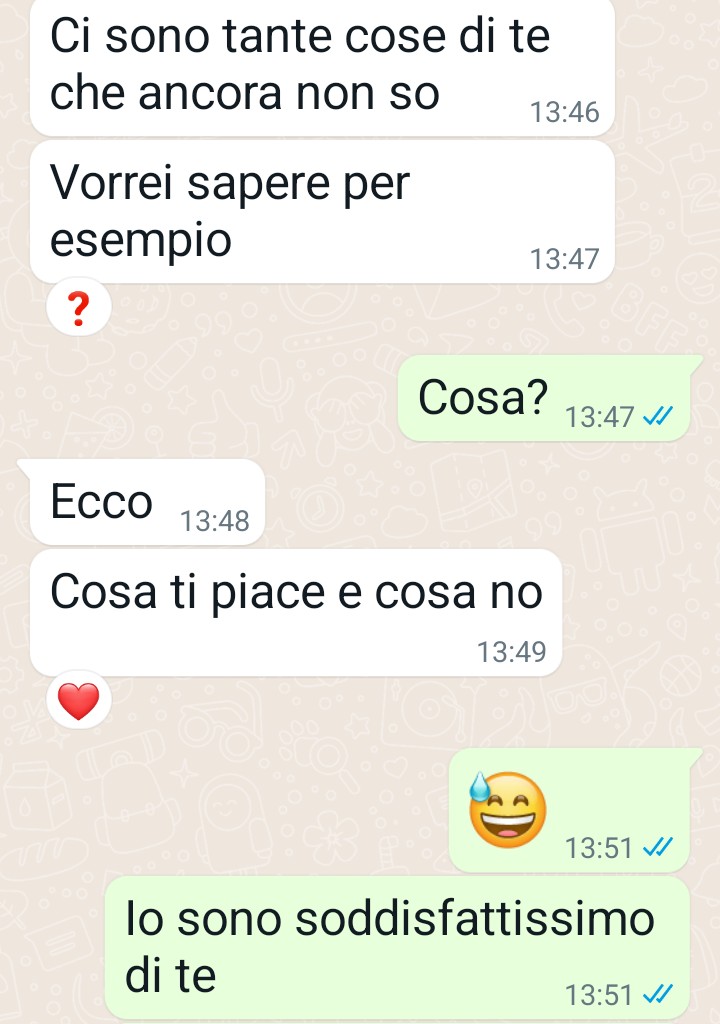
Task: Tap 'Ci sono tante cose di te' message
Action: [322, 67]
